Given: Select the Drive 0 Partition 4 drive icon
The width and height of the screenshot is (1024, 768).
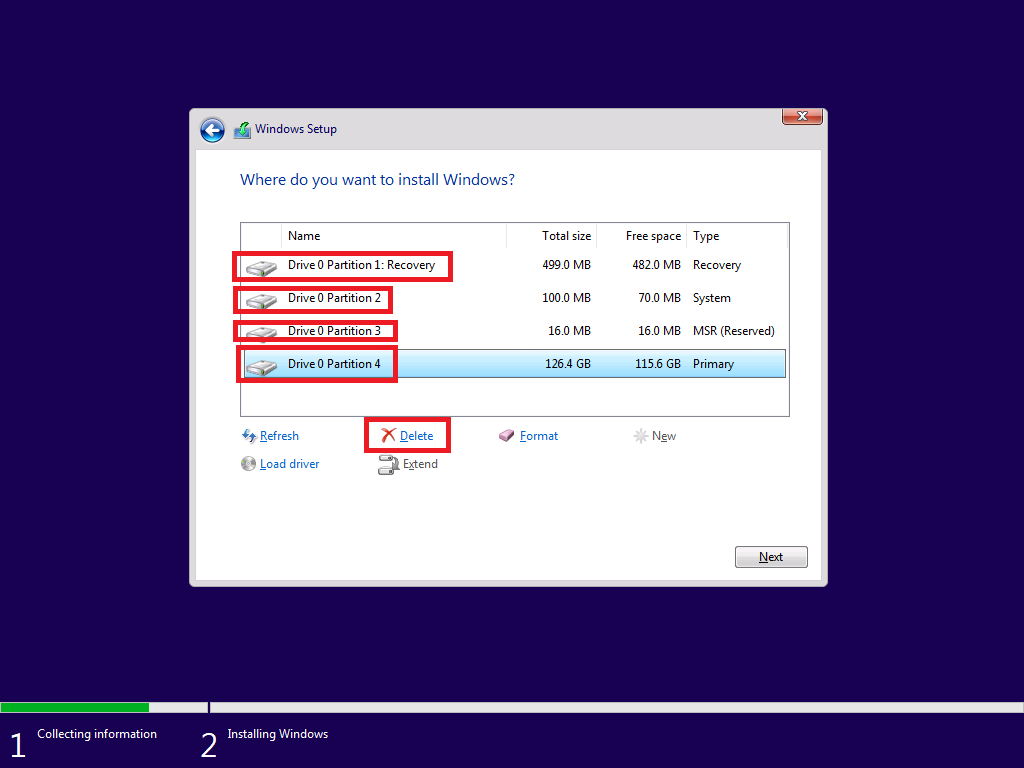Looking at the screenshot, I should 261,366.
